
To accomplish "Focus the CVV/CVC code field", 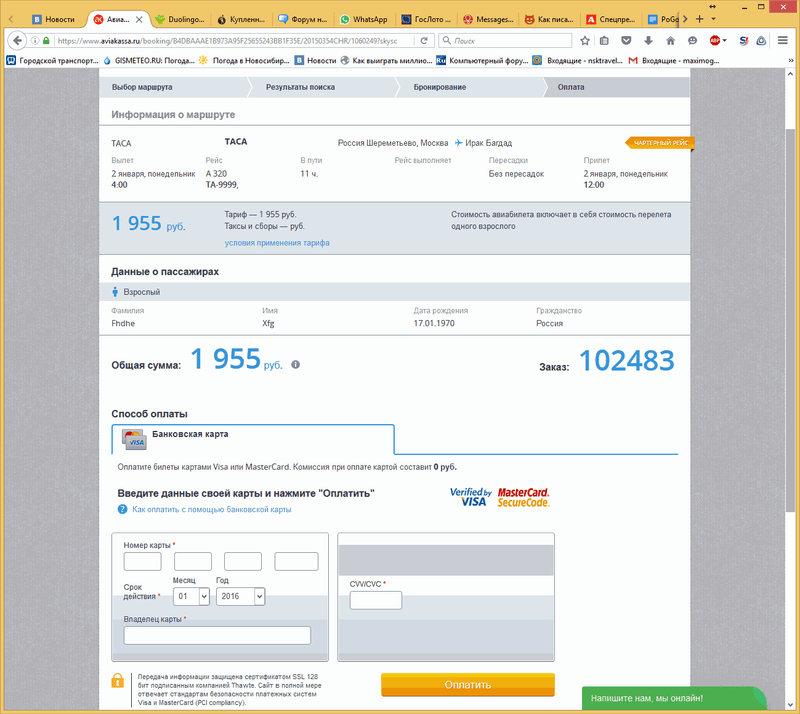I will (x=375, y=600).
